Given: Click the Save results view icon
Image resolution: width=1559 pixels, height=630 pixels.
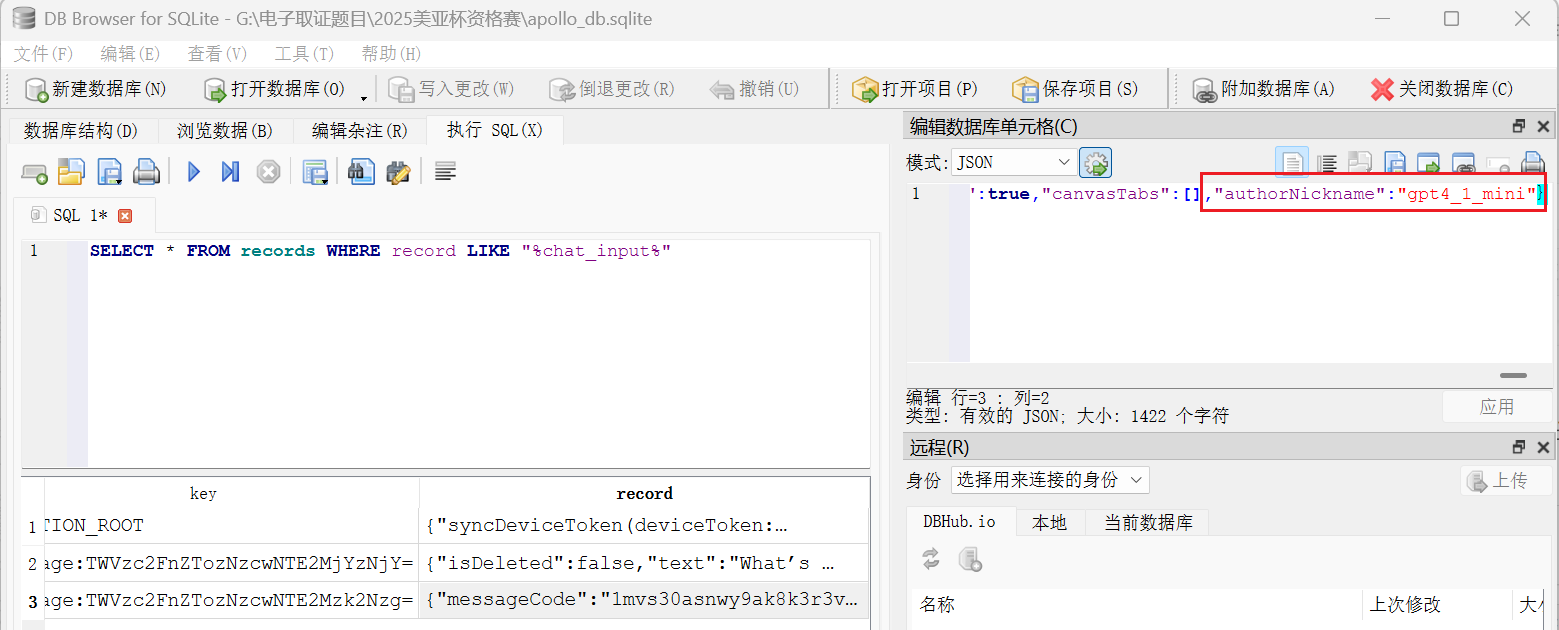Looking at the screenshot, I should pos(315,172).
